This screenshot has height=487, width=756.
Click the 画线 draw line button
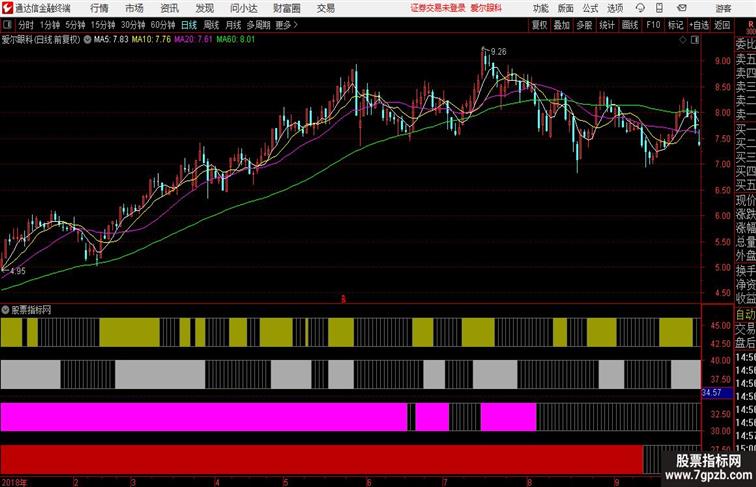630,25
